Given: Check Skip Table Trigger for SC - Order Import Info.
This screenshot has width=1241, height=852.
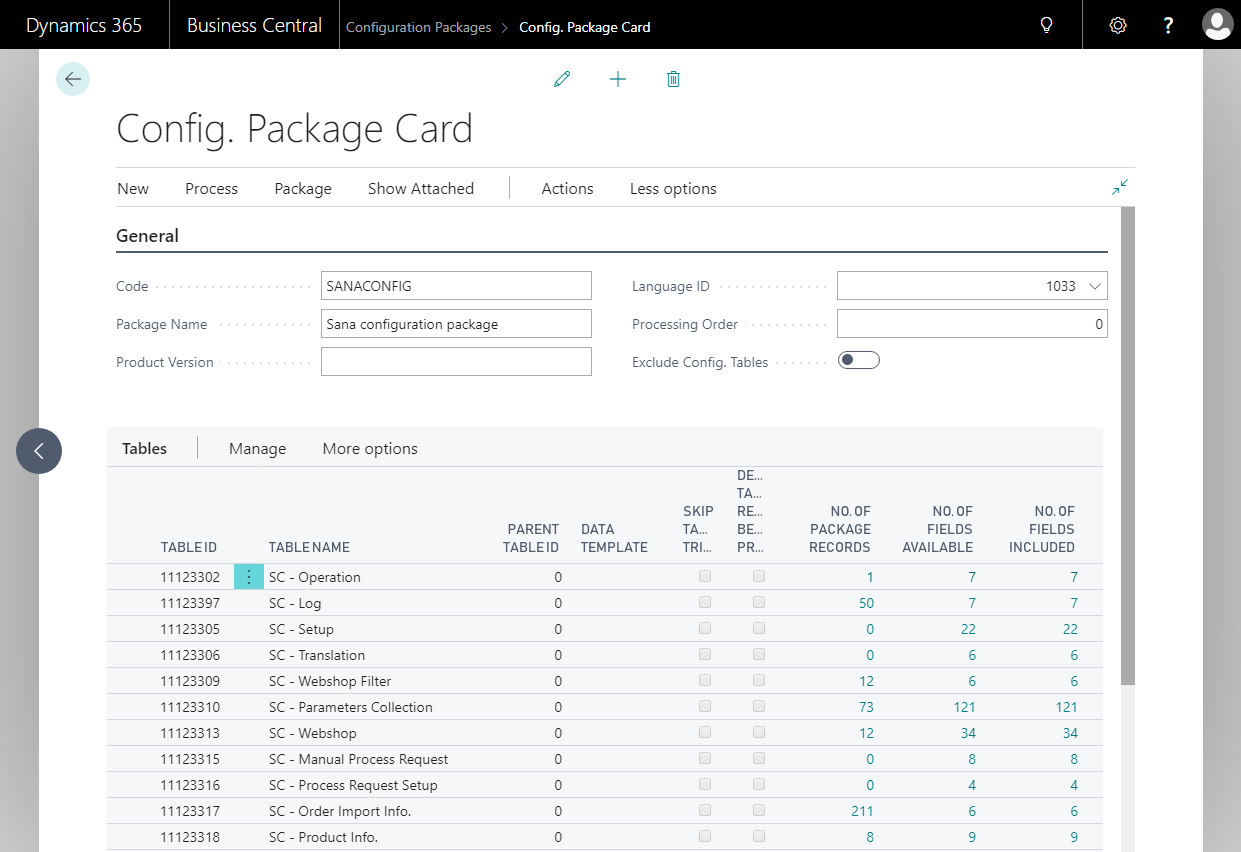Looking at the screenshot, I should tap(705, 810).
